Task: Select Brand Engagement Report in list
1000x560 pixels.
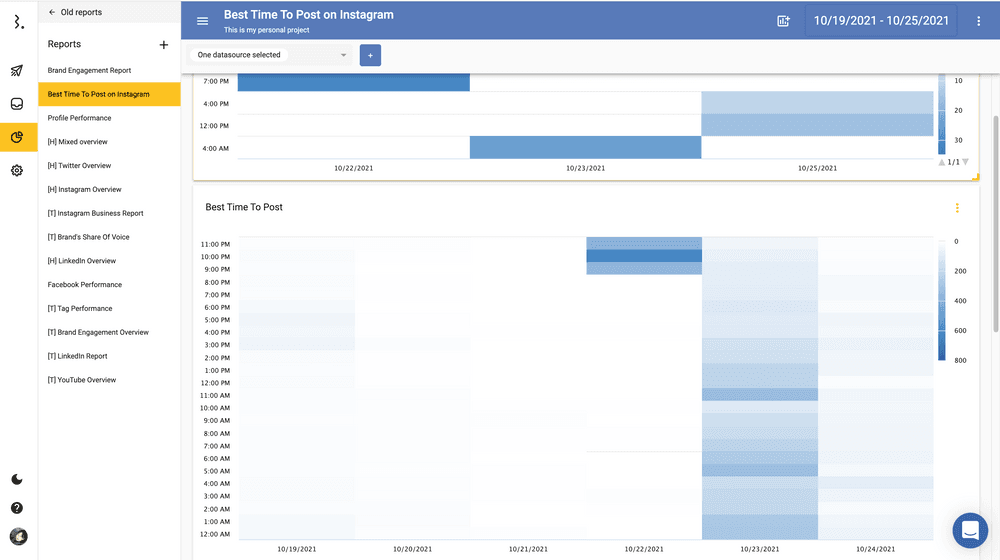Action: pos(89,71)
